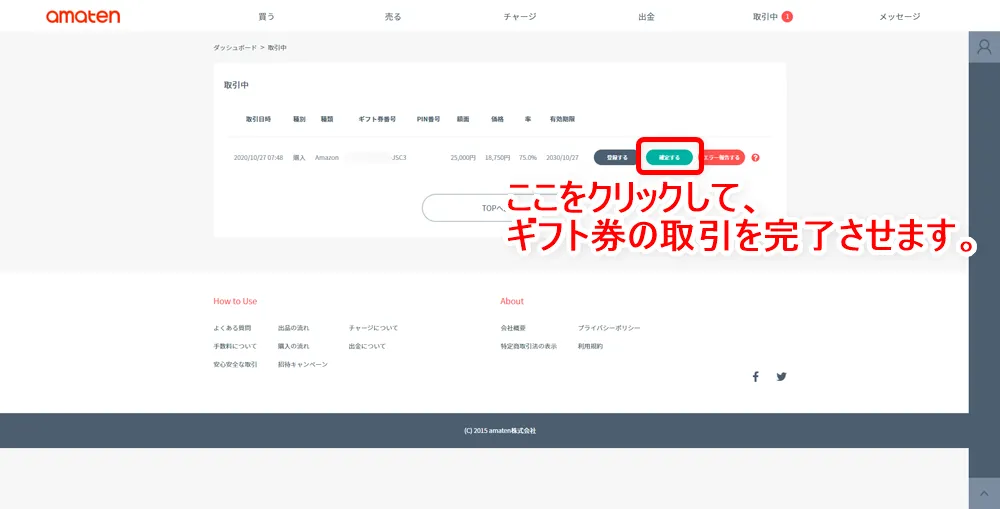Open the 買う menu

(x=267, y=17)
